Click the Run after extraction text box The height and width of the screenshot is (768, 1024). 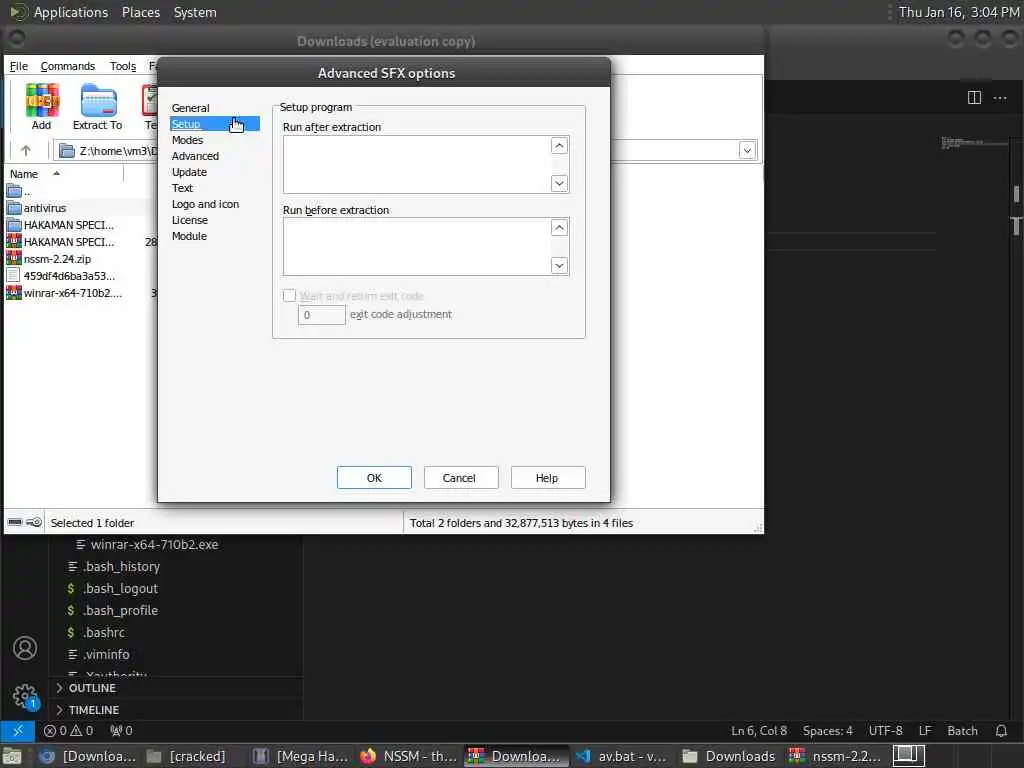417,164
